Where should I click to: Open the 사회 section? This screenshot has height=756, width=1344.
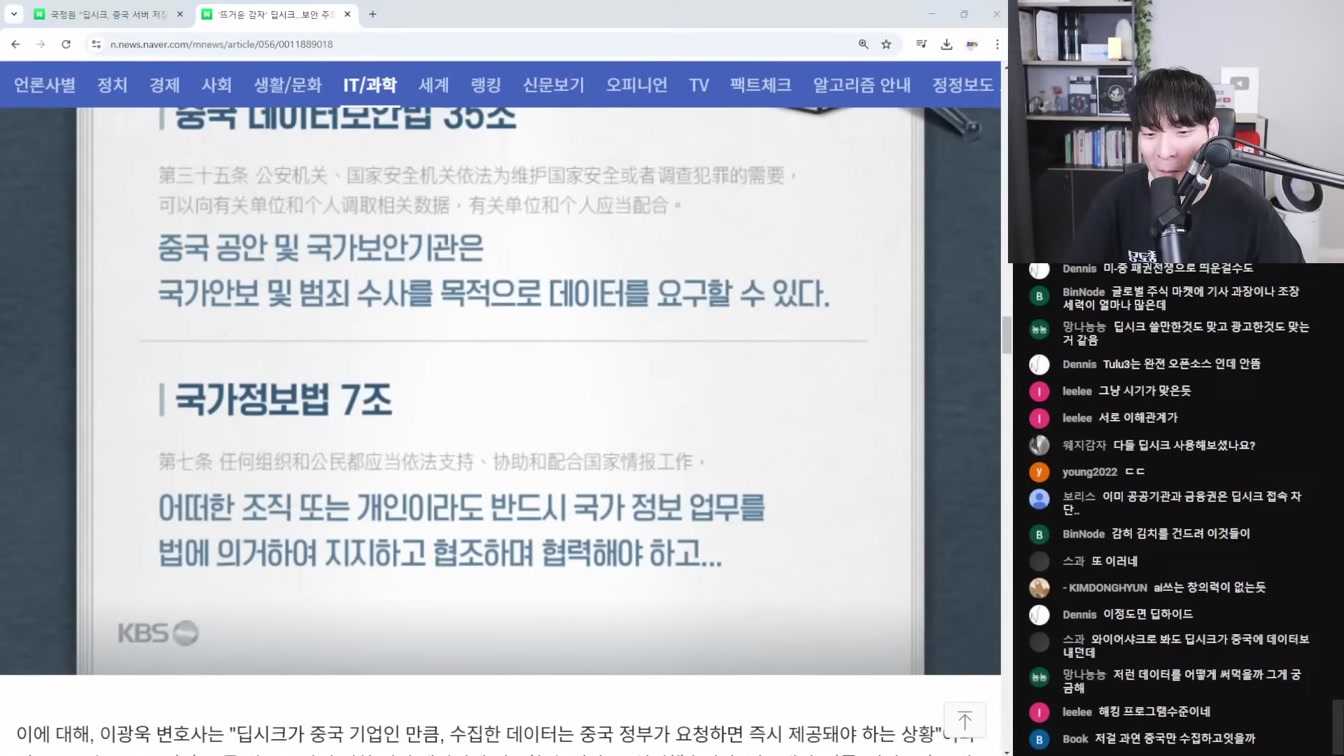216,85
